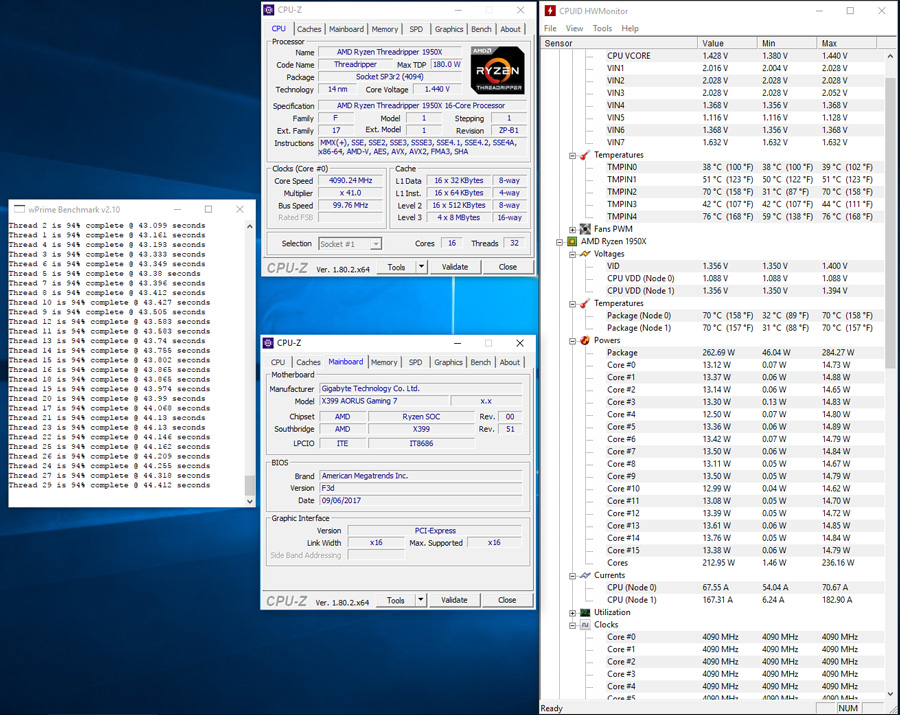Viewport: 900px width, 715px height.
Task: Click the AMD Ryzen 1950X chip icon
Action: click(572, 242)
